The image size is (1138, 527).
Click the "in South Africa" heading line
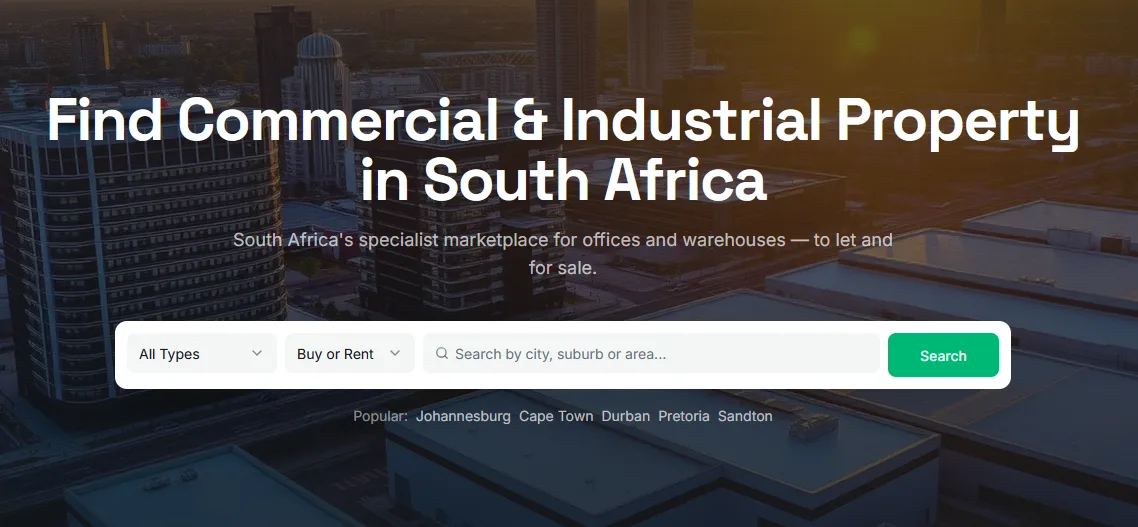(x=563, y=181)
